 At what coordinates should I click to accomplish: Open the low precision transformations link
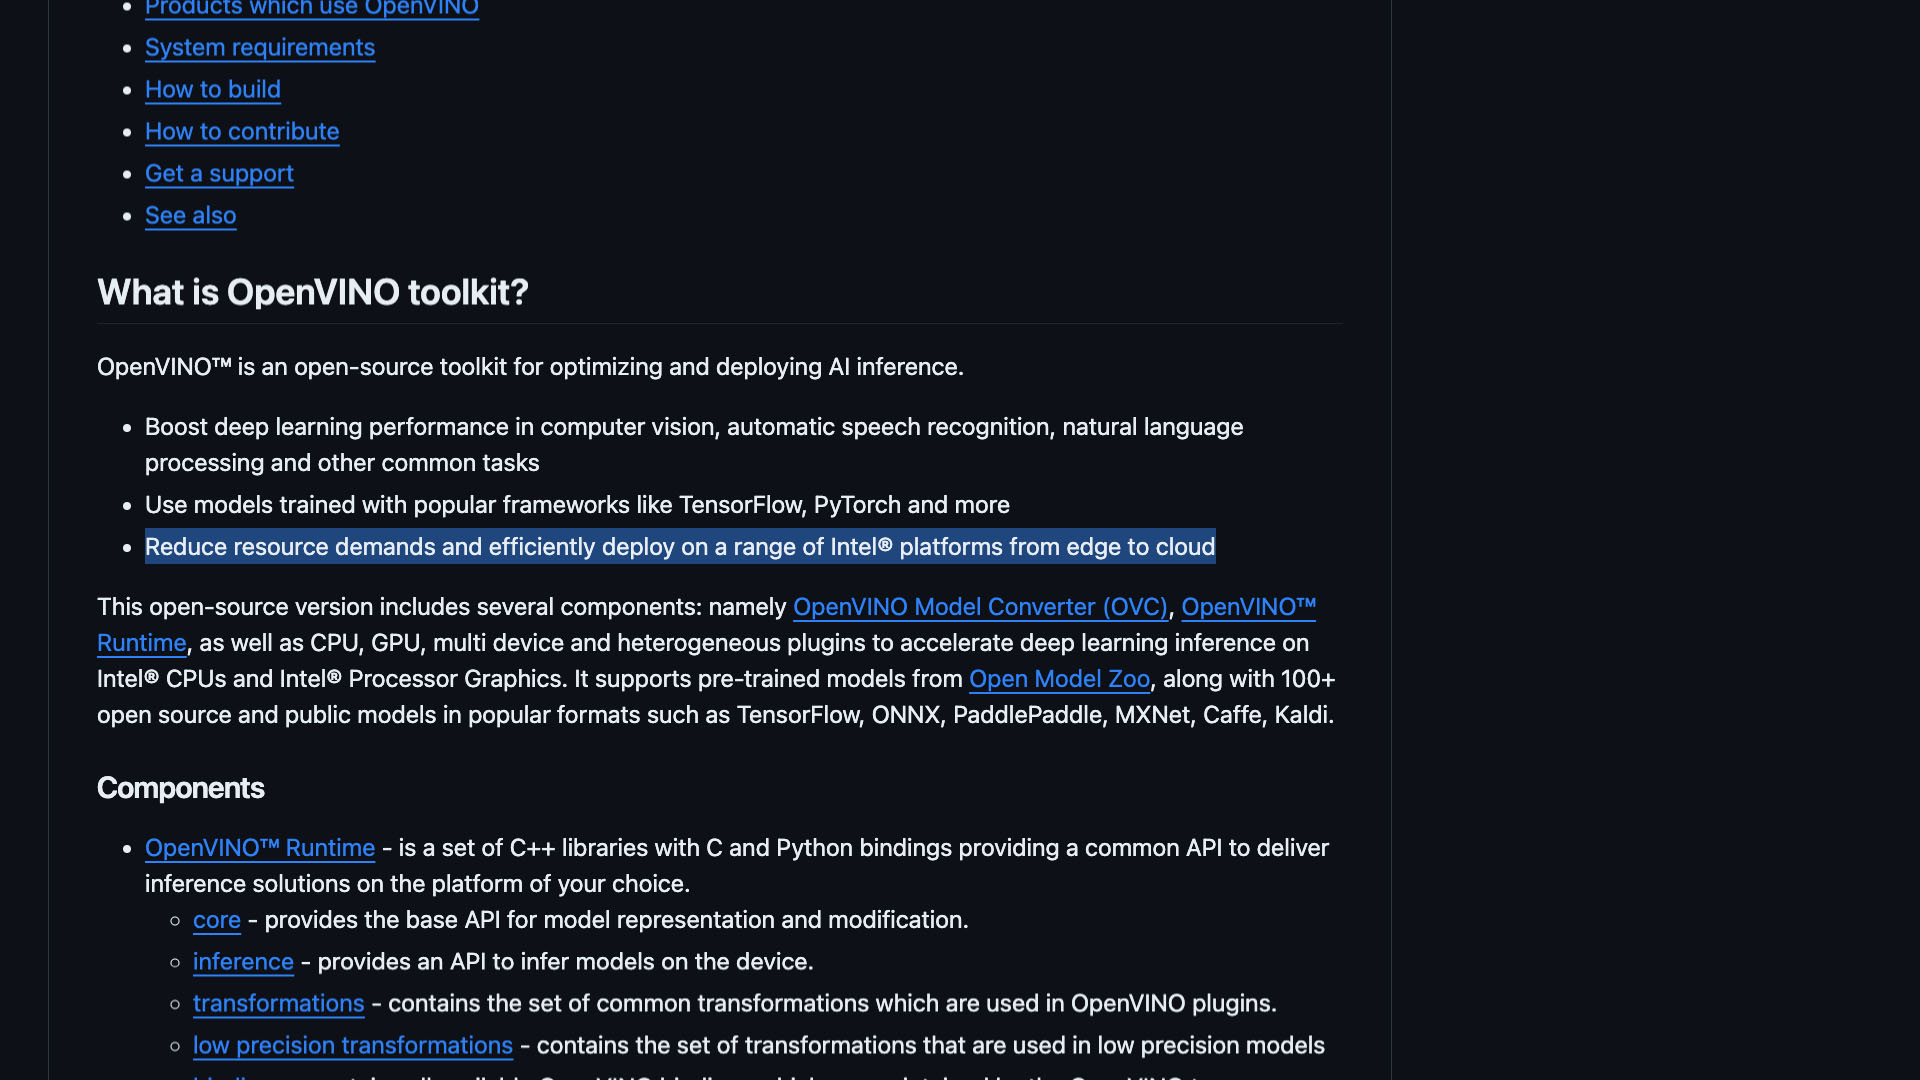[352, 1046]
